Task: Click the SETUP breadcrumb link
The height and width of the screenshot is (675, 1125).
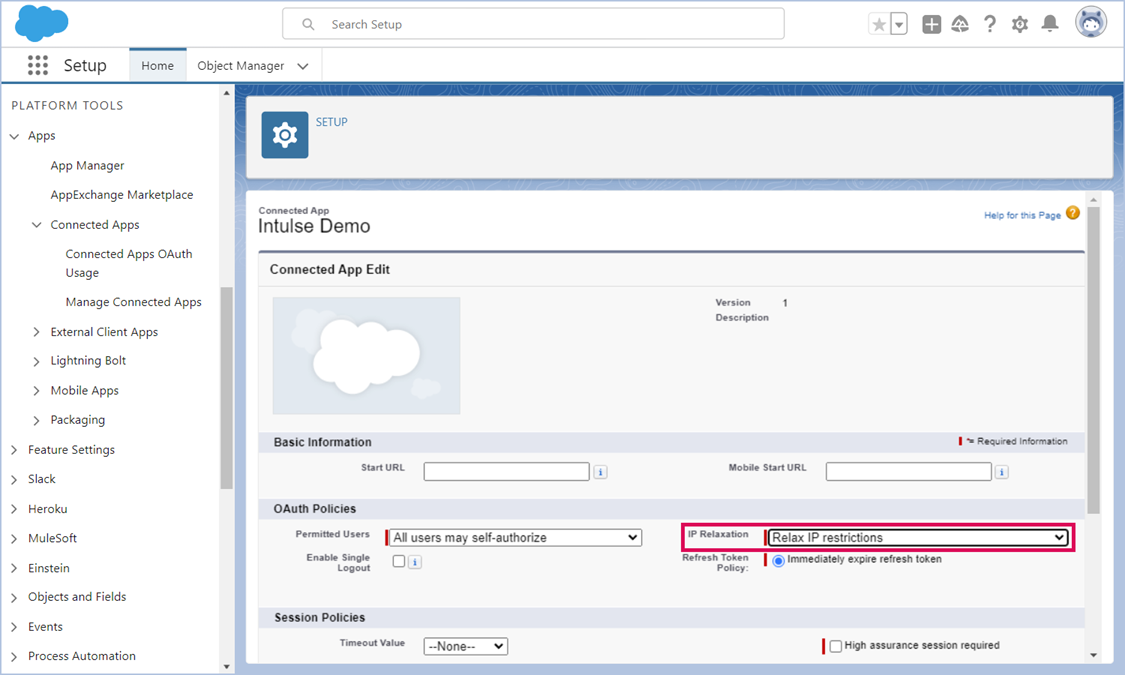Action: [331, 122]
